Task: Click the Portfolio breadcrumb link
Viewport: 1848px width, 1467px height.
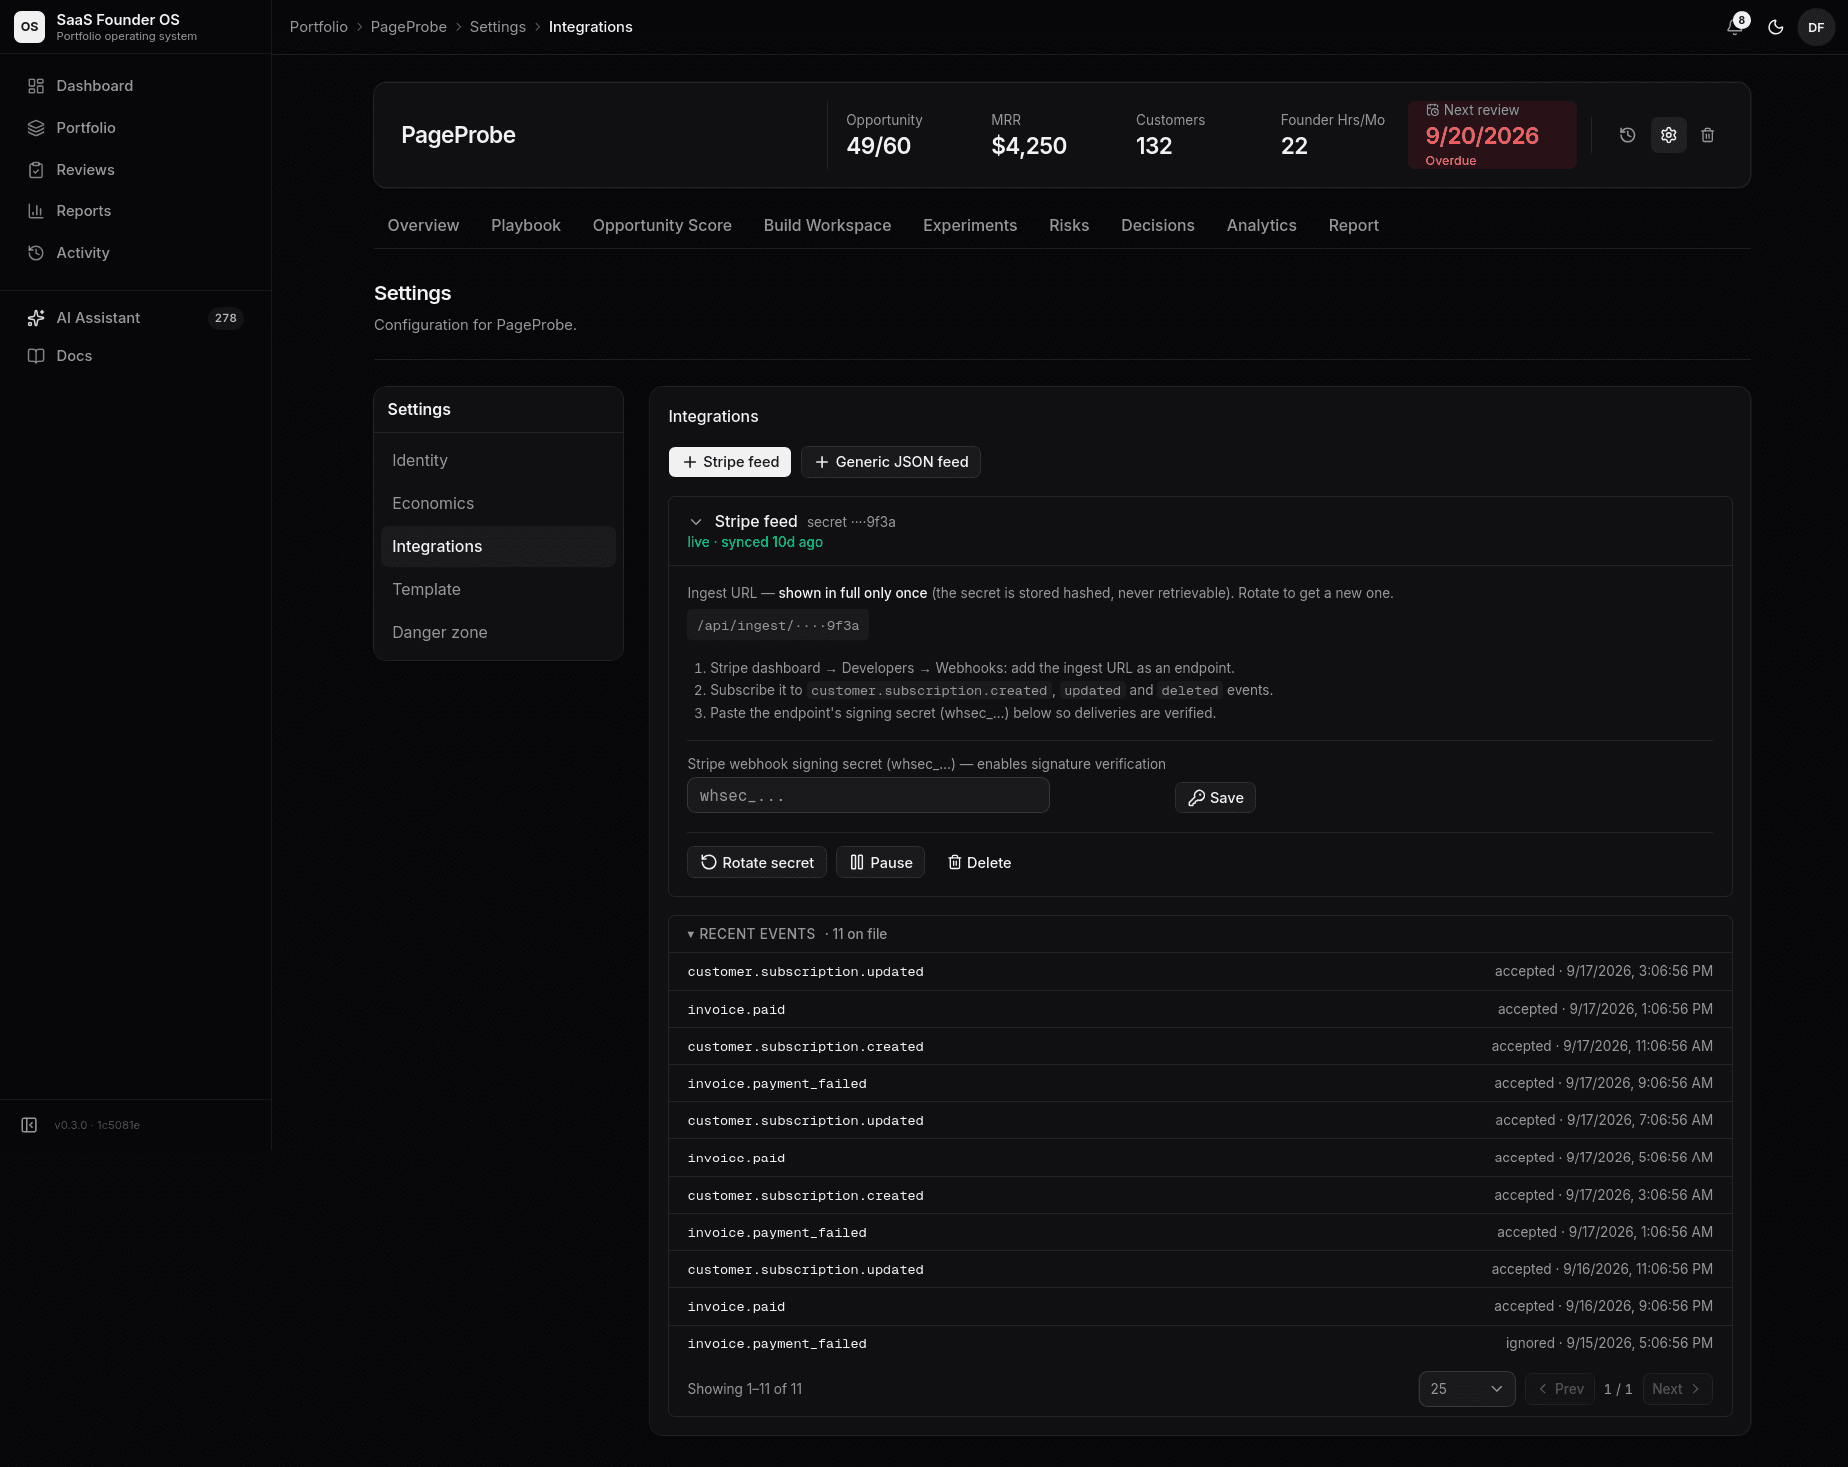Action: pos(319,27)
